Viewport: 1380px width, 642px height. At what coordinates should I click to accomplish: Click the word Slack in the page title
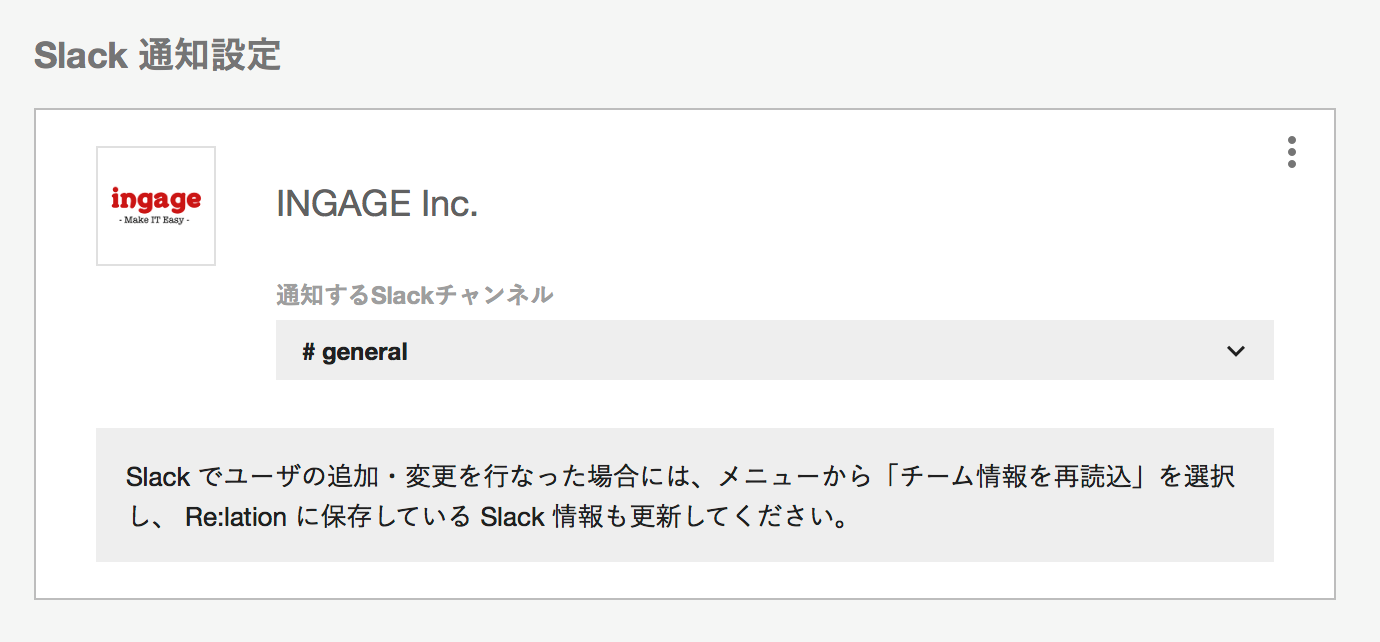[x=80, y=56]
